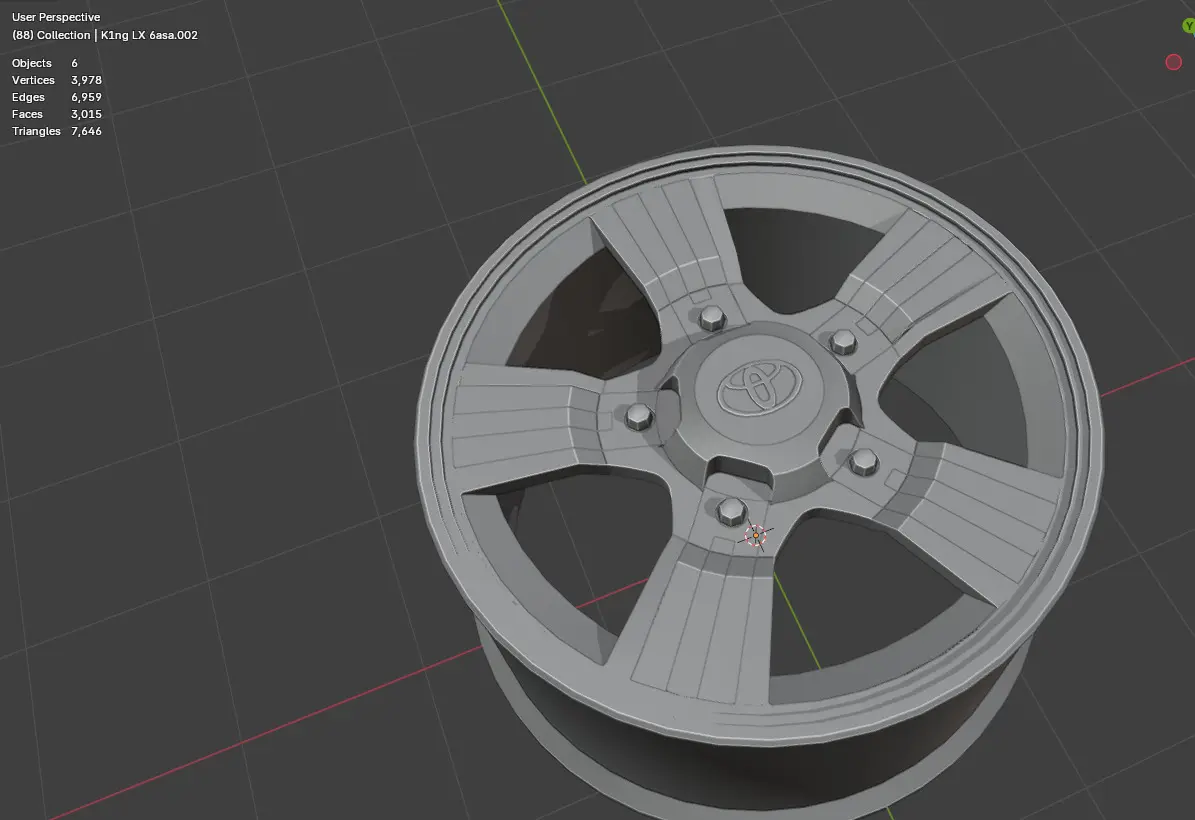Click the "Faces 3,015" statistics row
This screenshot has width=1195, height=820.
[56, 114]
